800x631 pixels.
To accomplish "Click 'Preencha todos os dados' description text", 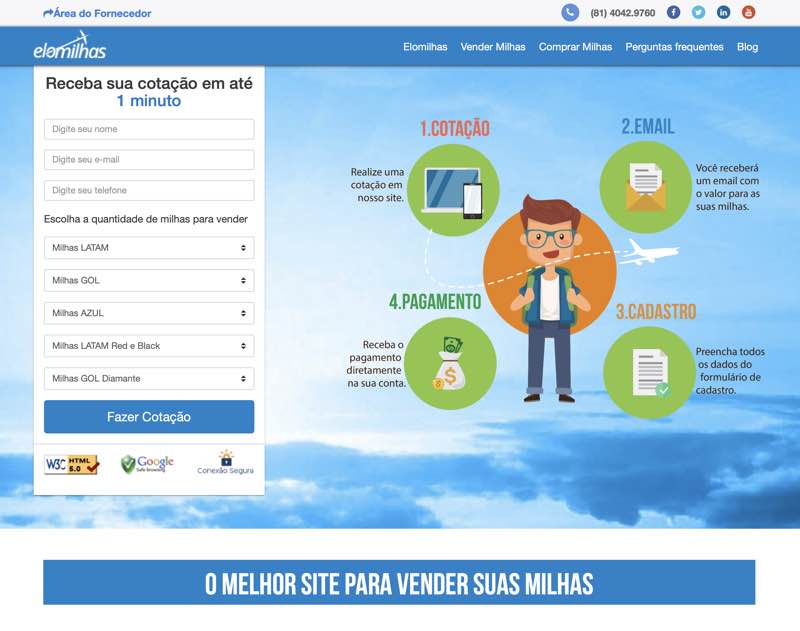I will 730,371.
